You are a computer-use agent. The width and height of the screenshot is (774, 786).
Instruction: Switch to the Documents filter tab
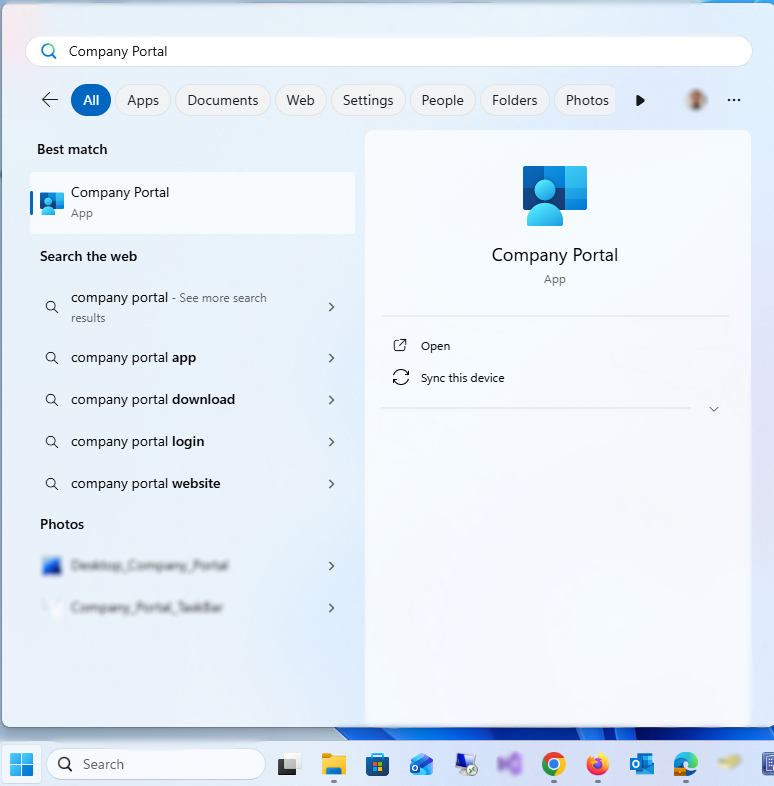tap(223, 100)
